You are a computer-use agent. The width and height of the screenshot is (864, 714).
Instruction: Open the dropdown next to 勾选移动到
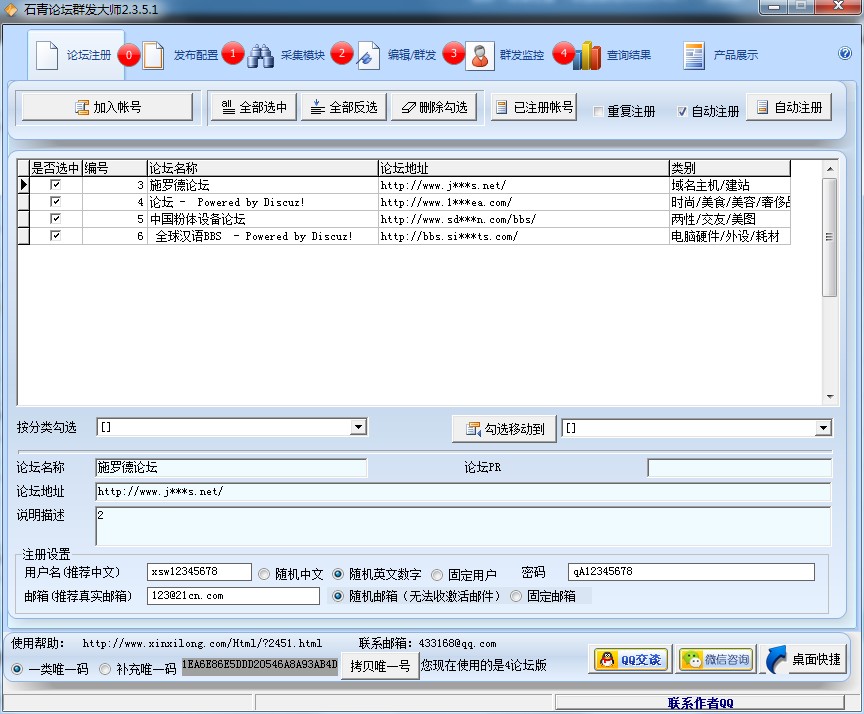tap(823, 428)
